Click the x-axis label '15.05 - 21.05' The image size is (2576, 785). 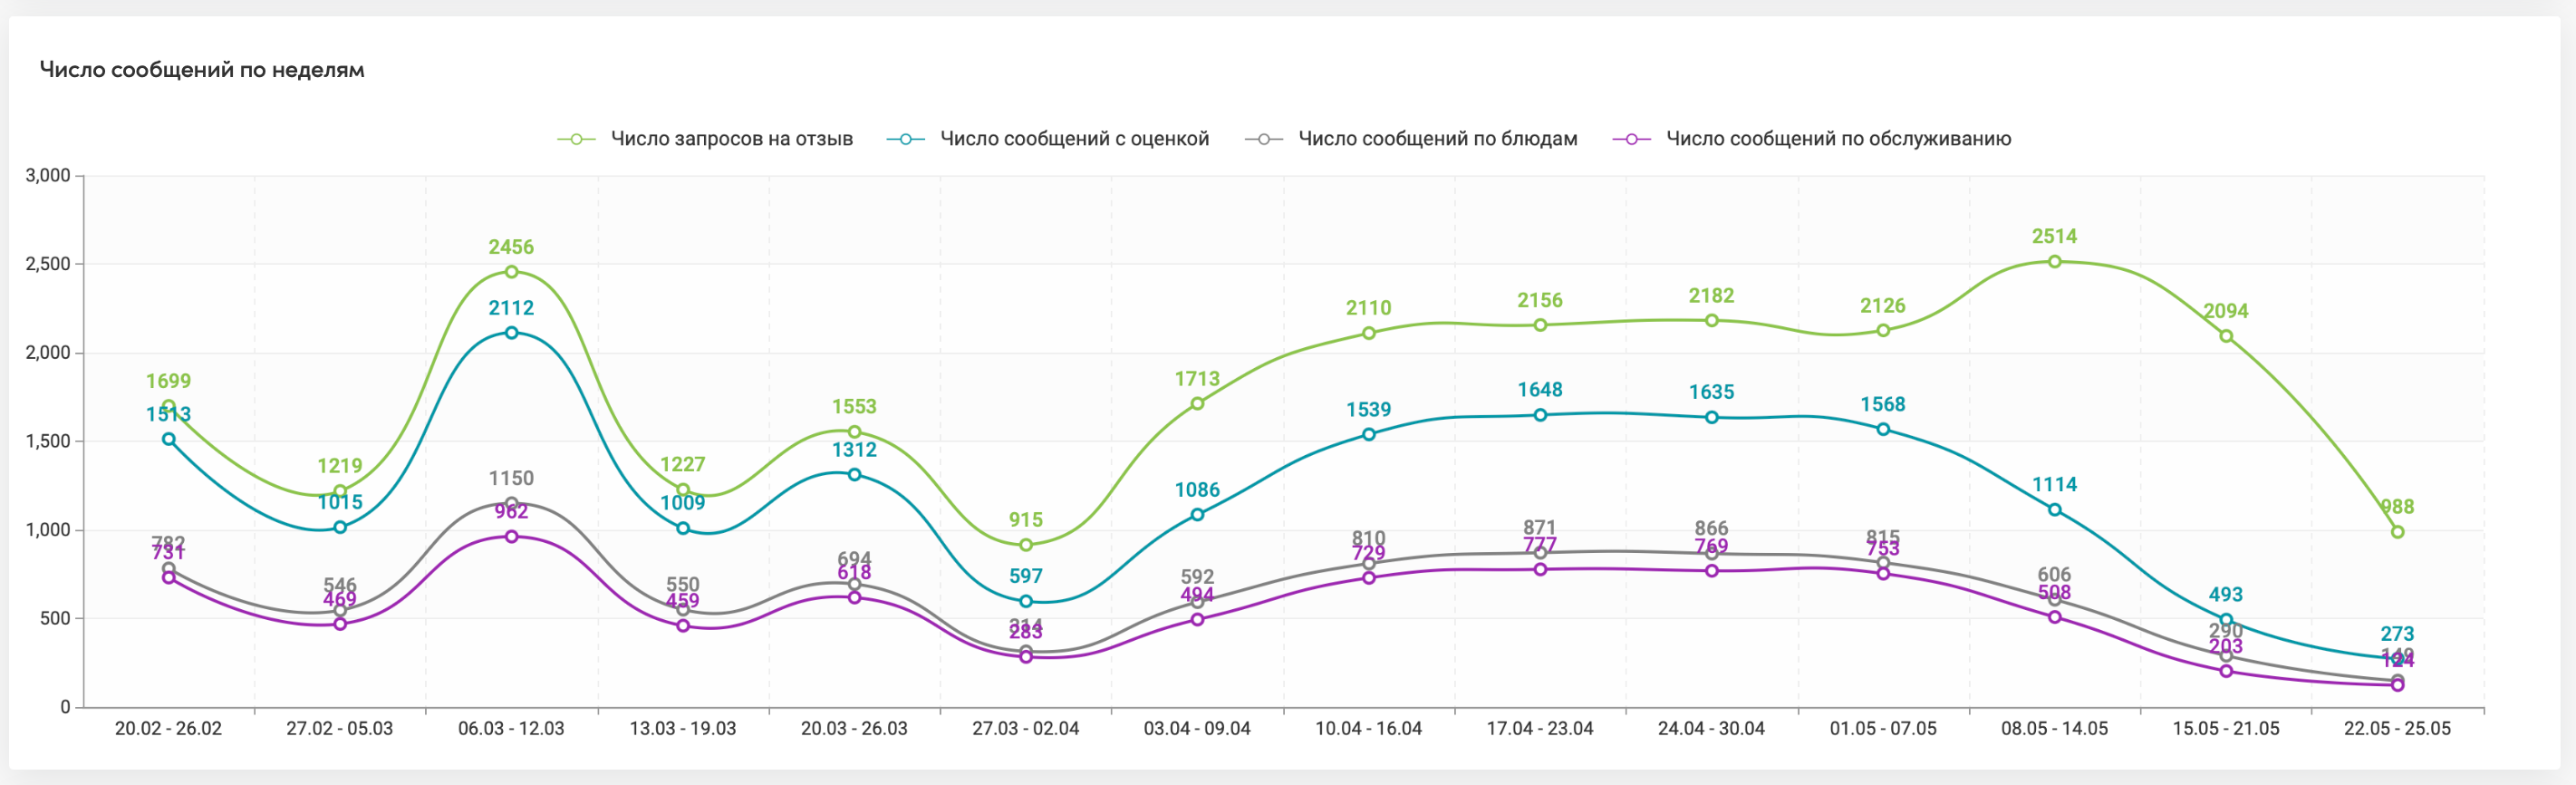tap(2226, 729)
